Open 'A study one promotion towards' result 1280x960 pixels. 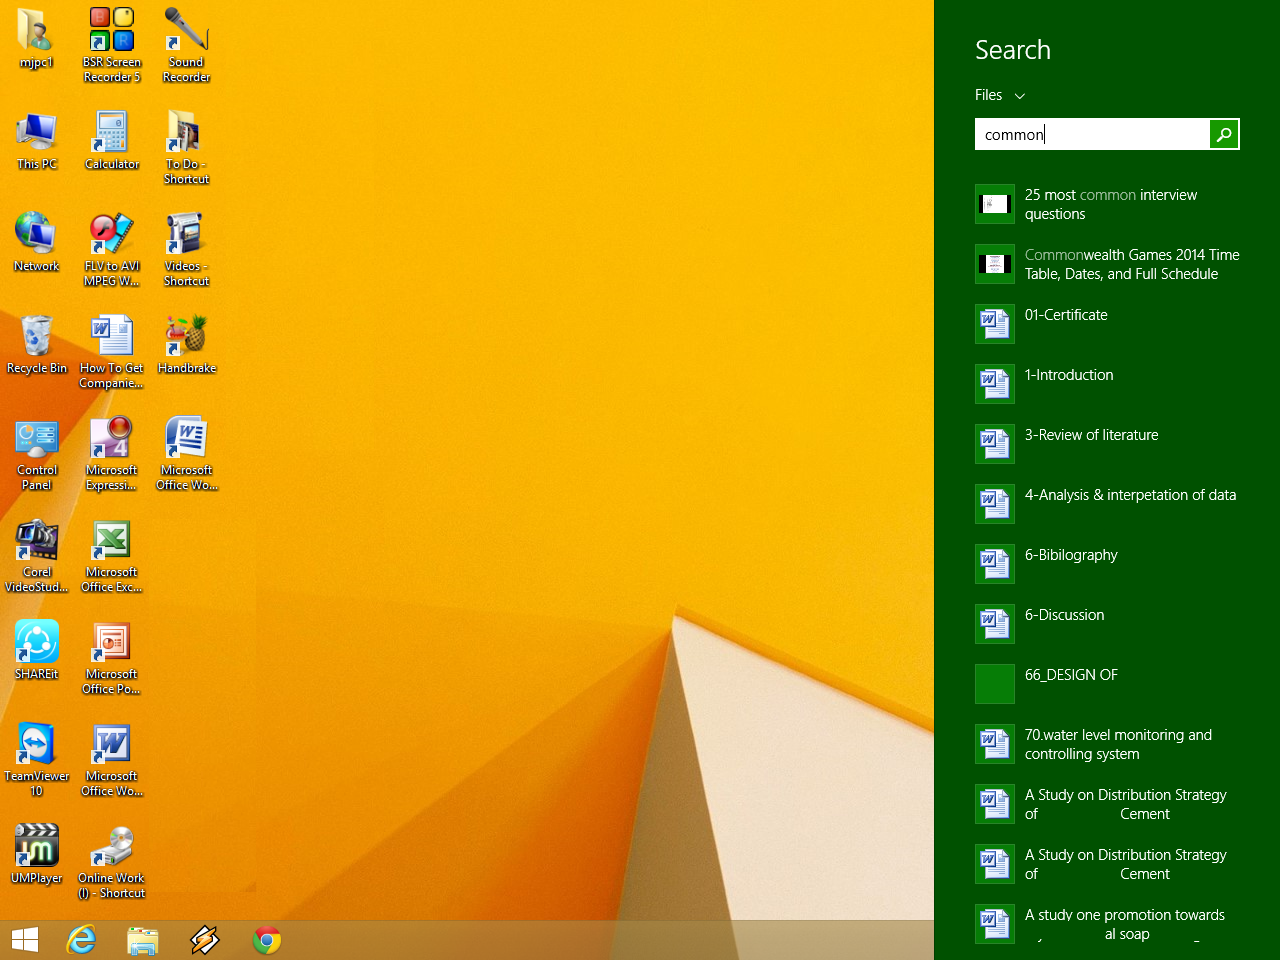pos(1107,924)
